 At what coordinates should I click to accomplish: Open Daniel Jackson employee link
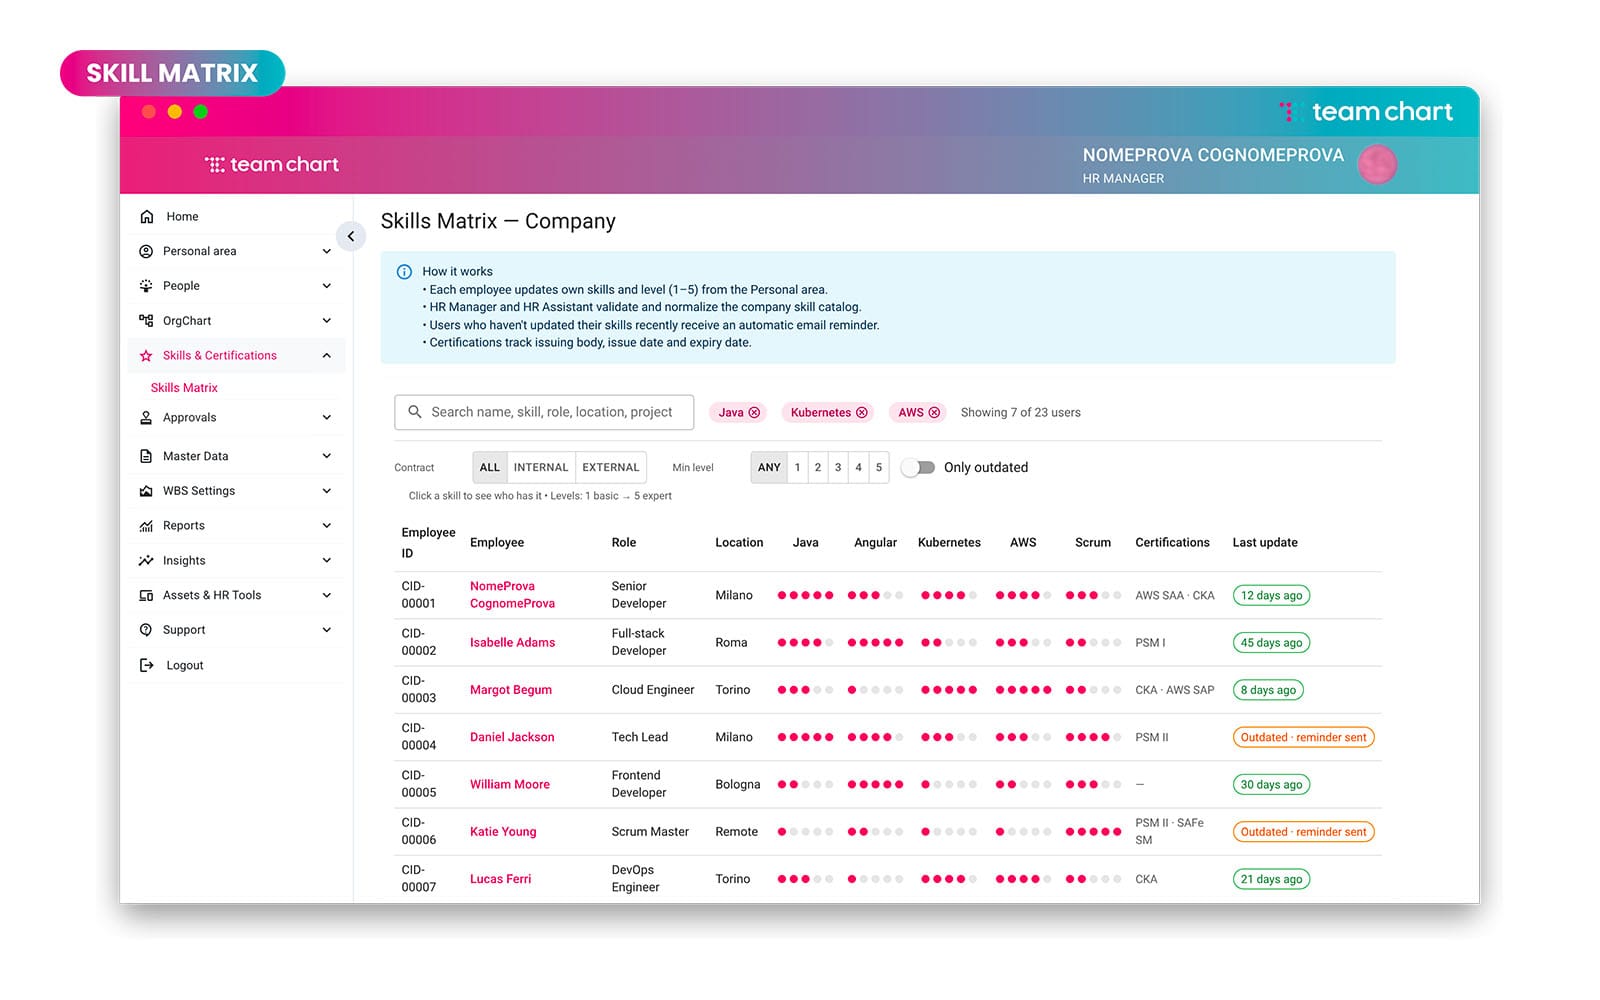coord(512,737)
